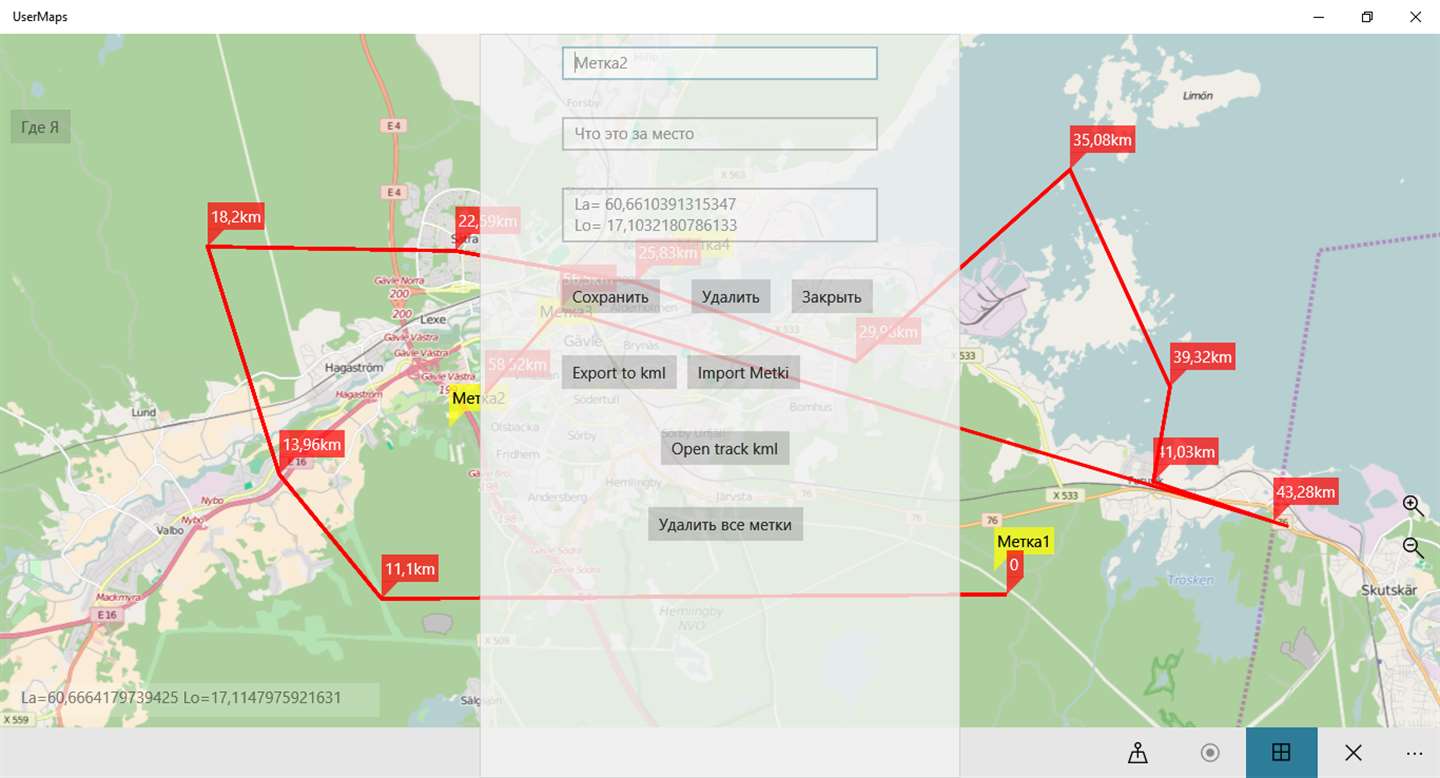Select the 35,08km route marker
This screenshot has height=778, width=1440.
(x=1102, y=140)
